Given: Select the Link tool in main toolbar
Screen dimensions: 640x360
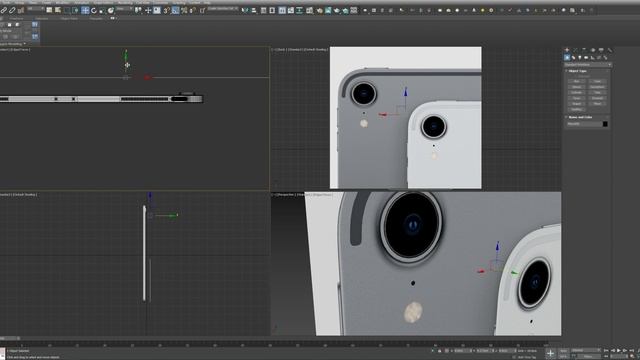Looking at the screenshot, I should [x=3, y=10].
